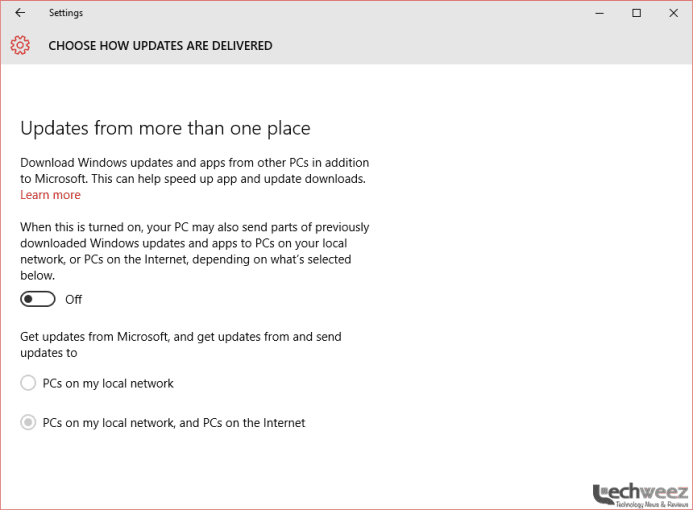Turn on the update sharing toggle
Image resolution: width=693 pixels, height=510 pixels.
38,299
